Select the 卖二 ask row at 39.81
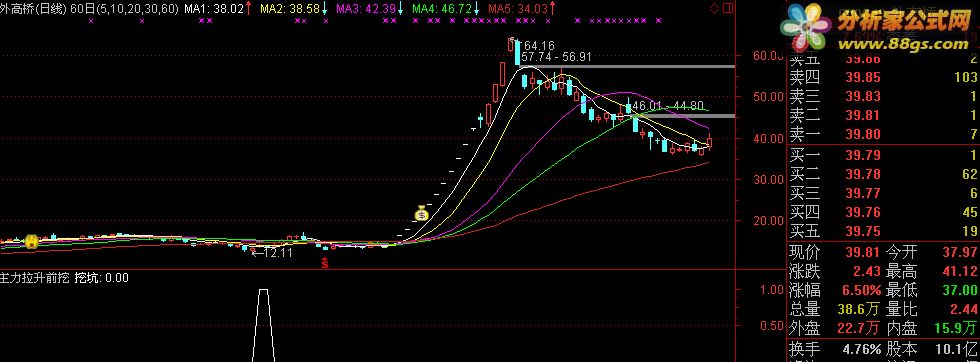 tap(882, 115)
